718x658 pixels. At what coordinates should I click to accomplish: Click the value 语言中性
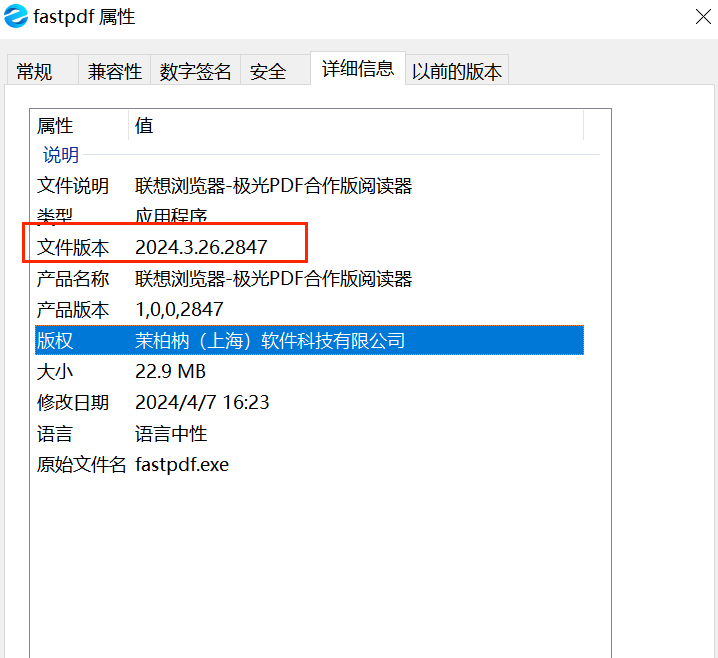coord(171,434)
